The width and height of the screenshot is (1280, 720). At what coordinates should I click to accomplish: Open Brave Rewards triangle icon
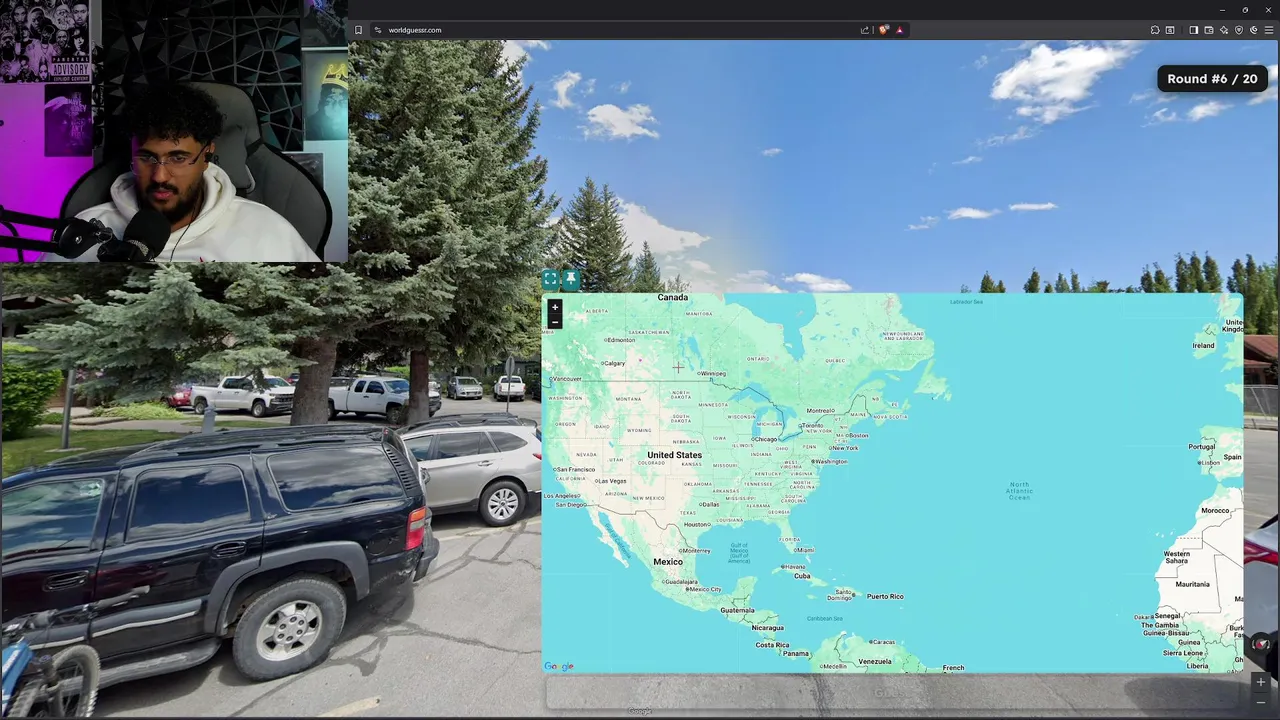click(x=899, y=30)
